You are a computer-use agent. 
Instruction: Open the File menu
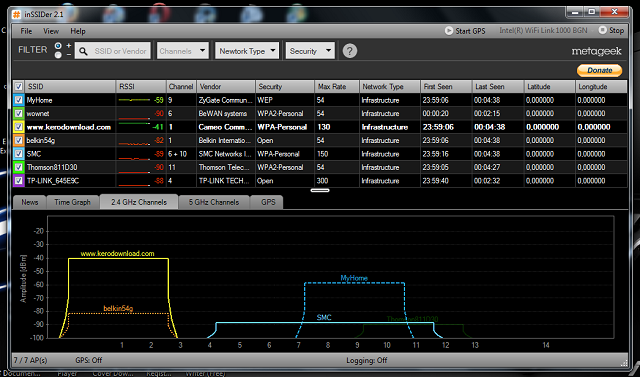(x=26, y=31)
